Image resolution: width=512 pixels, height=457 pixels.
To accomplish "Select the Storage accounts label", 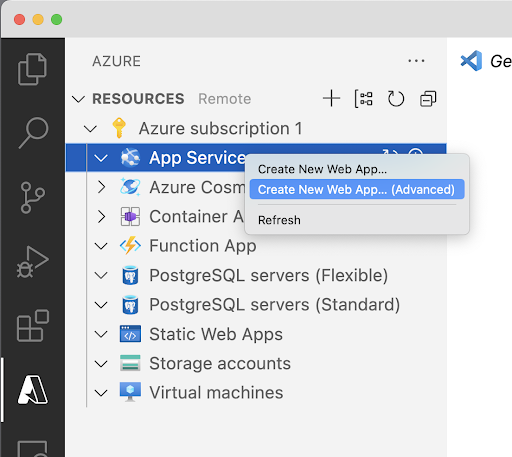I will pyautogui.click(x=220, y=363).
